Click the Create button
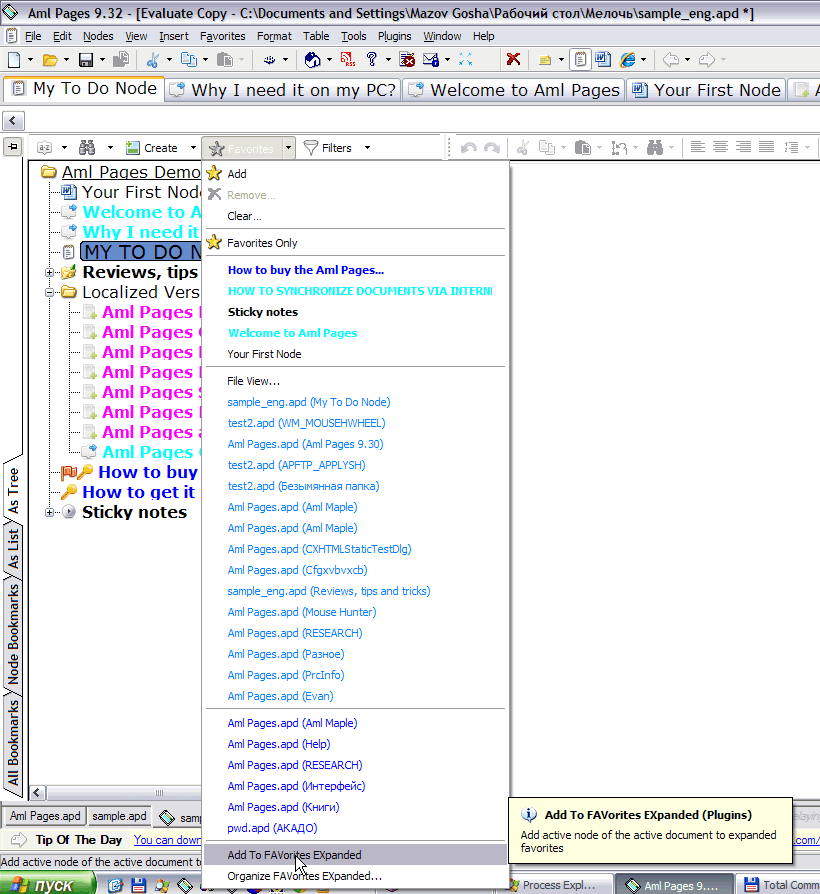820x894 pixels. pos(152,148)
